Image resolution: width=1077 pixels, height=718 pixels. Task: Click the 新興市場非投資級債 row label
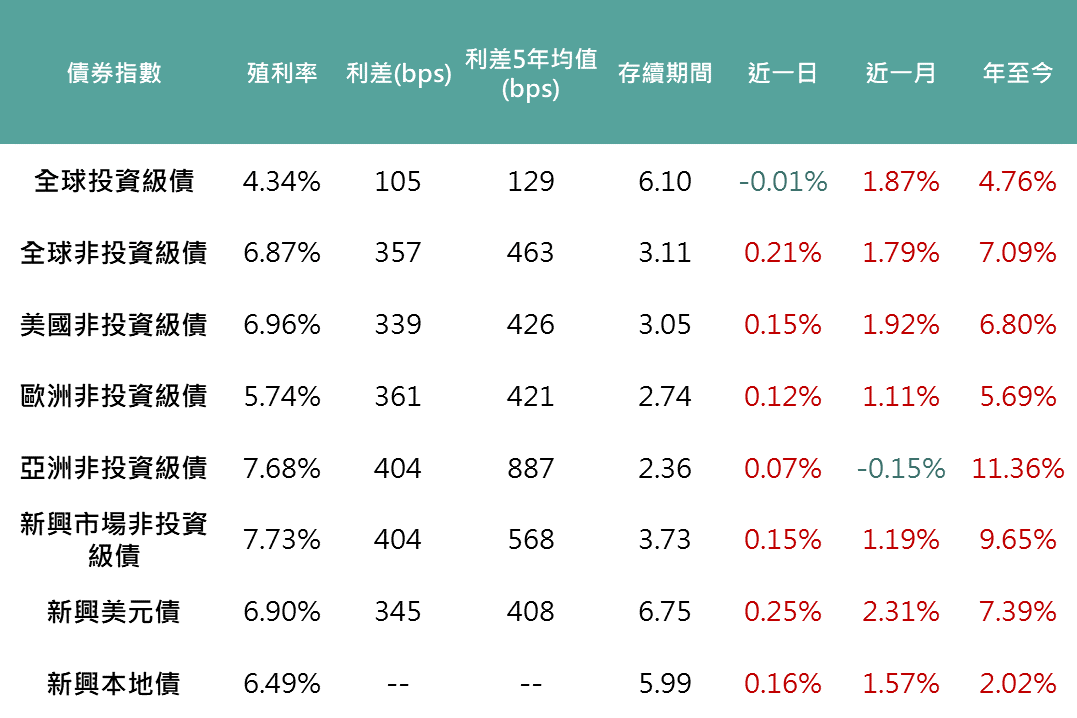click(113, 539)
